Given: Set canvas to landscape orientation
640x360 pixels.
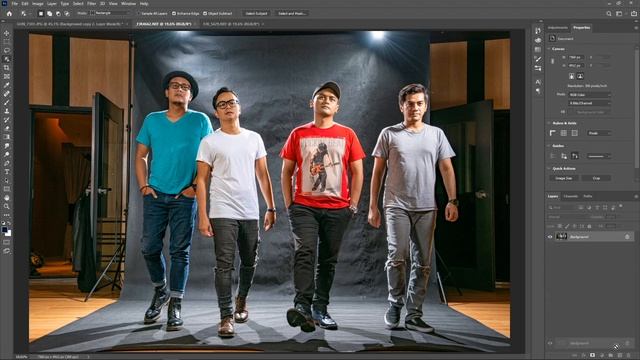Looking at the screenshot, I should [x=580, y=76].
